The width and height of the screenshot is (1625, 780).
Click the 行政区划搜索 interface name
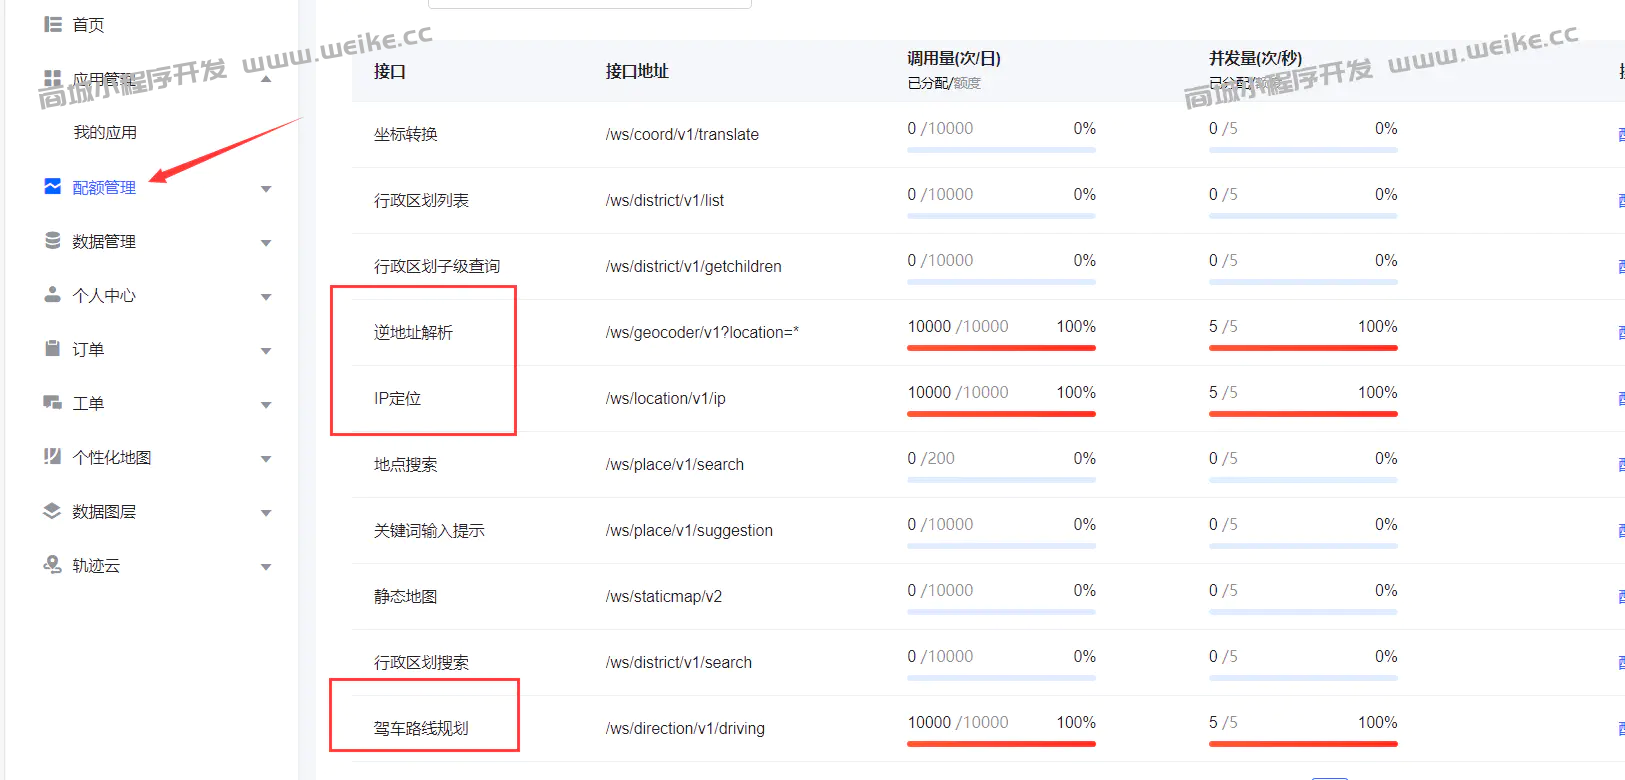coord(421,662)
